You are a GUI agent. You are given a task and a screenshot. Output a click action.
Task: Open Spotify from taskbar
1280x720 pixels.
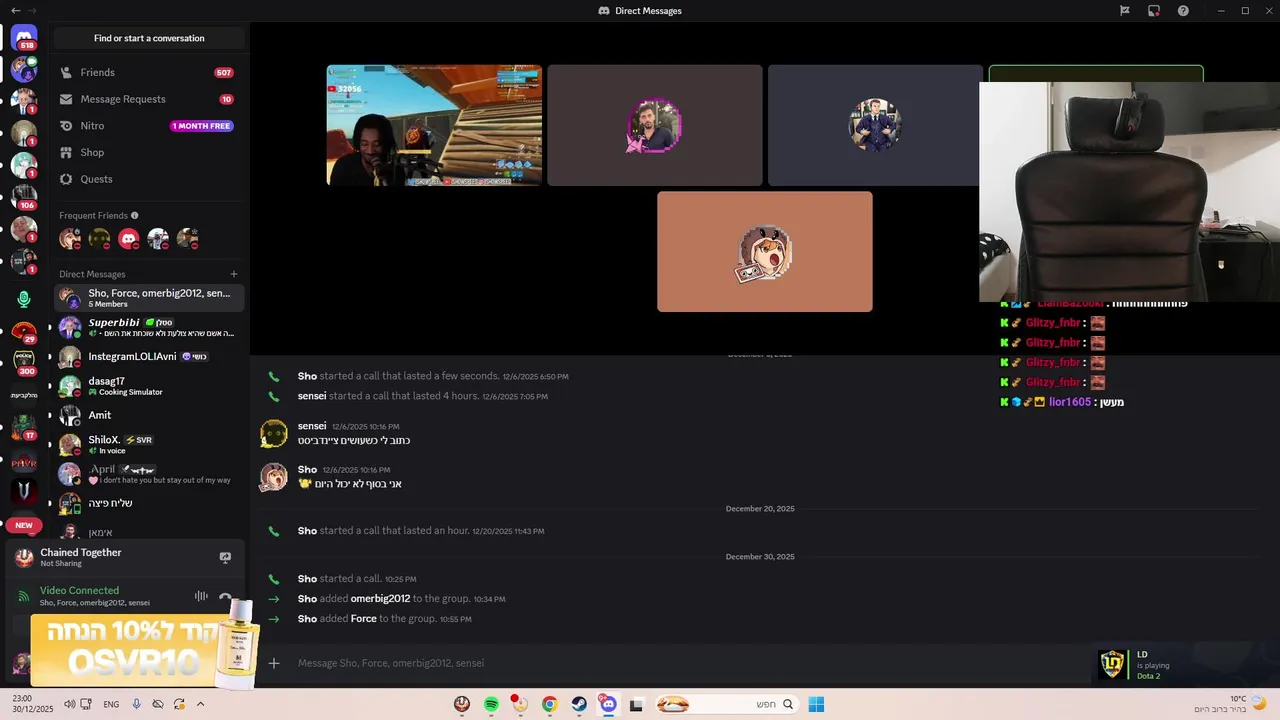[x=491, y=704]
